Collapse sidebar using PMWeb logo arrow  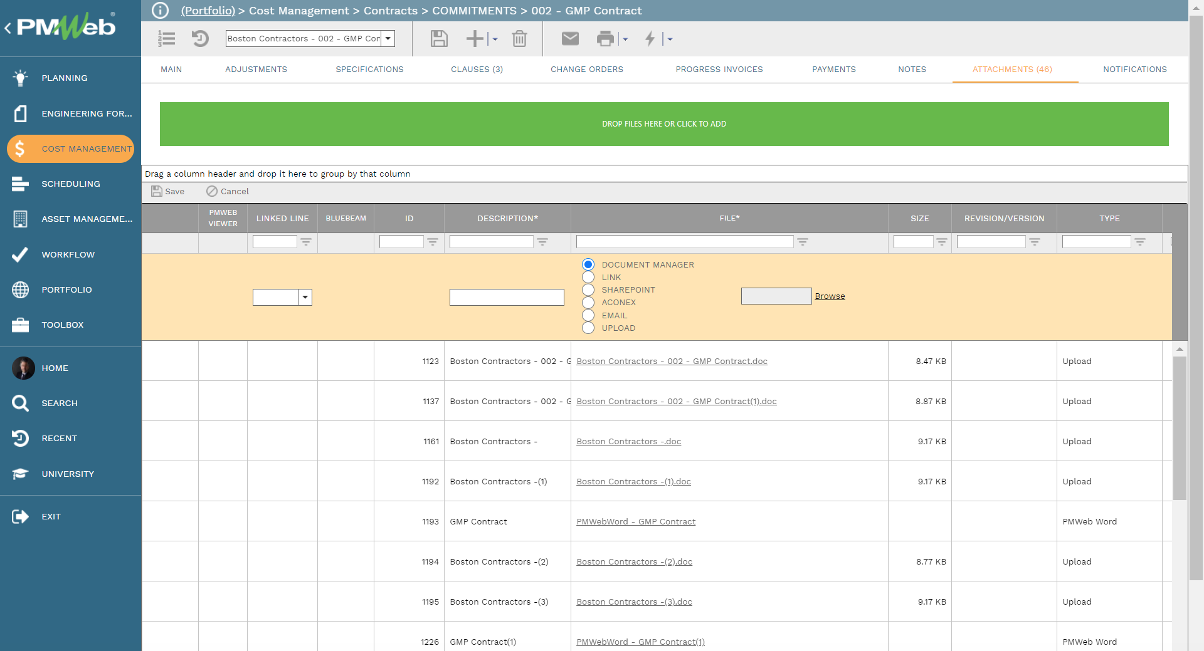point(9,28)
